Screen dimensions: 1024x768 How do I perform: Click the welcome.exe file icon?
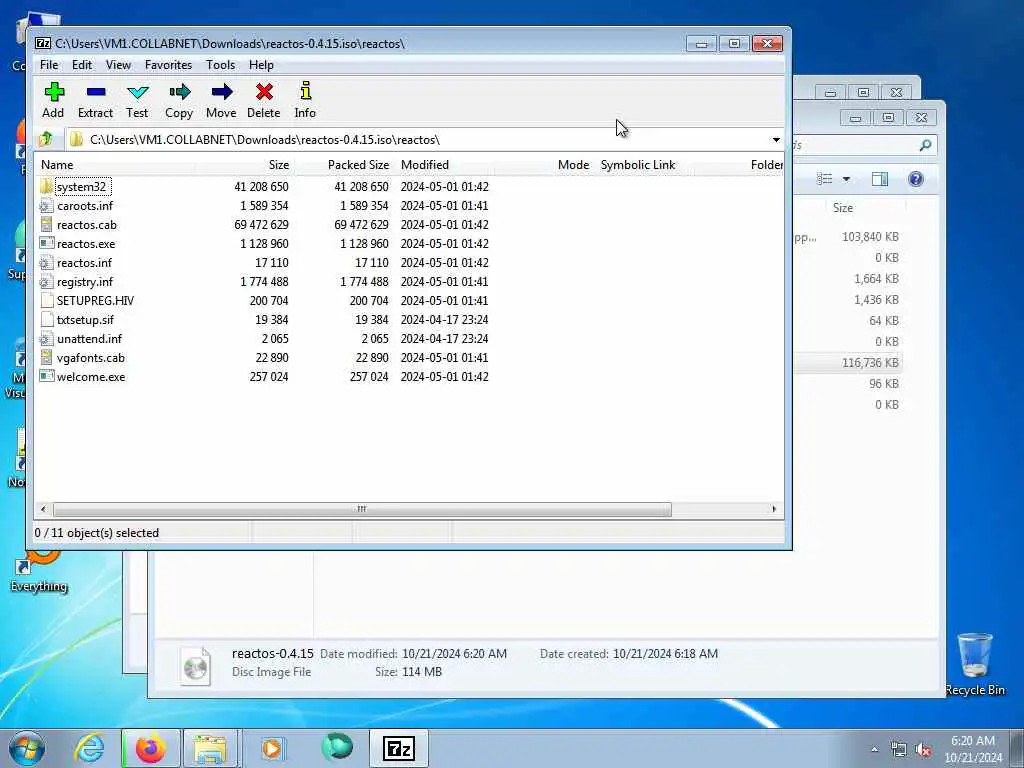[x=46, y=376]
